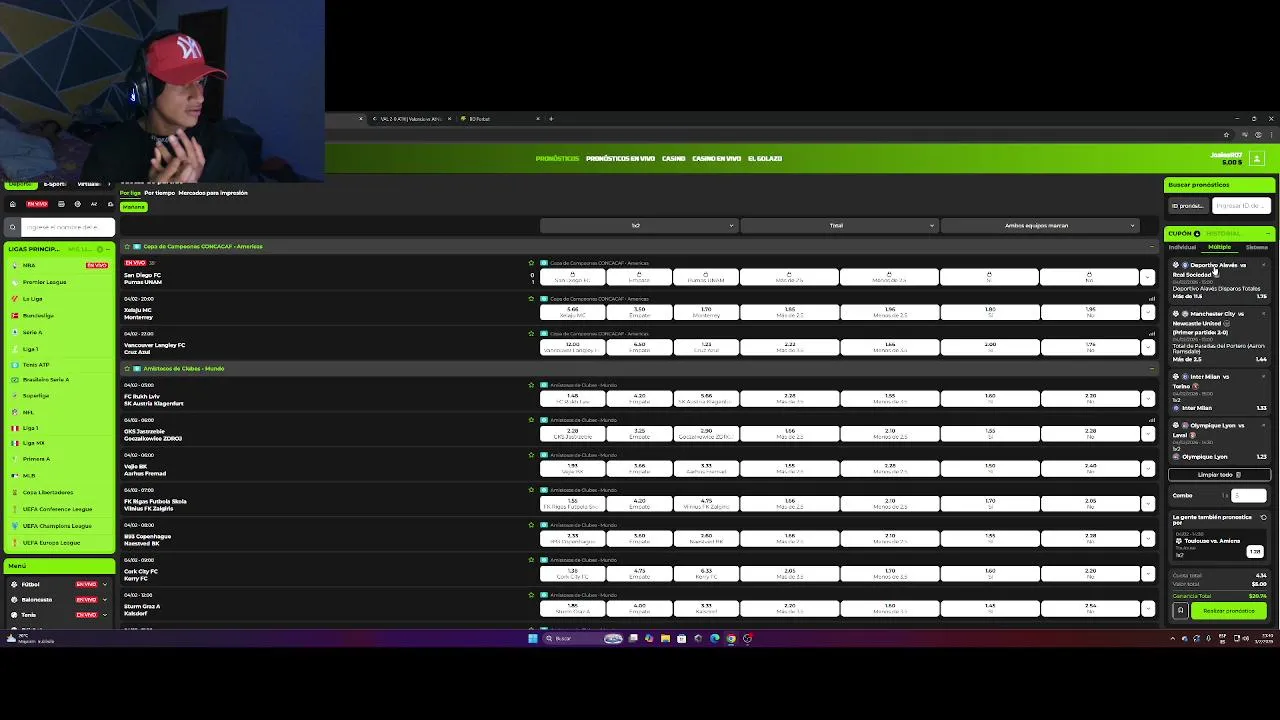Click the Combo stake input field

click(x=1249, y=495)
